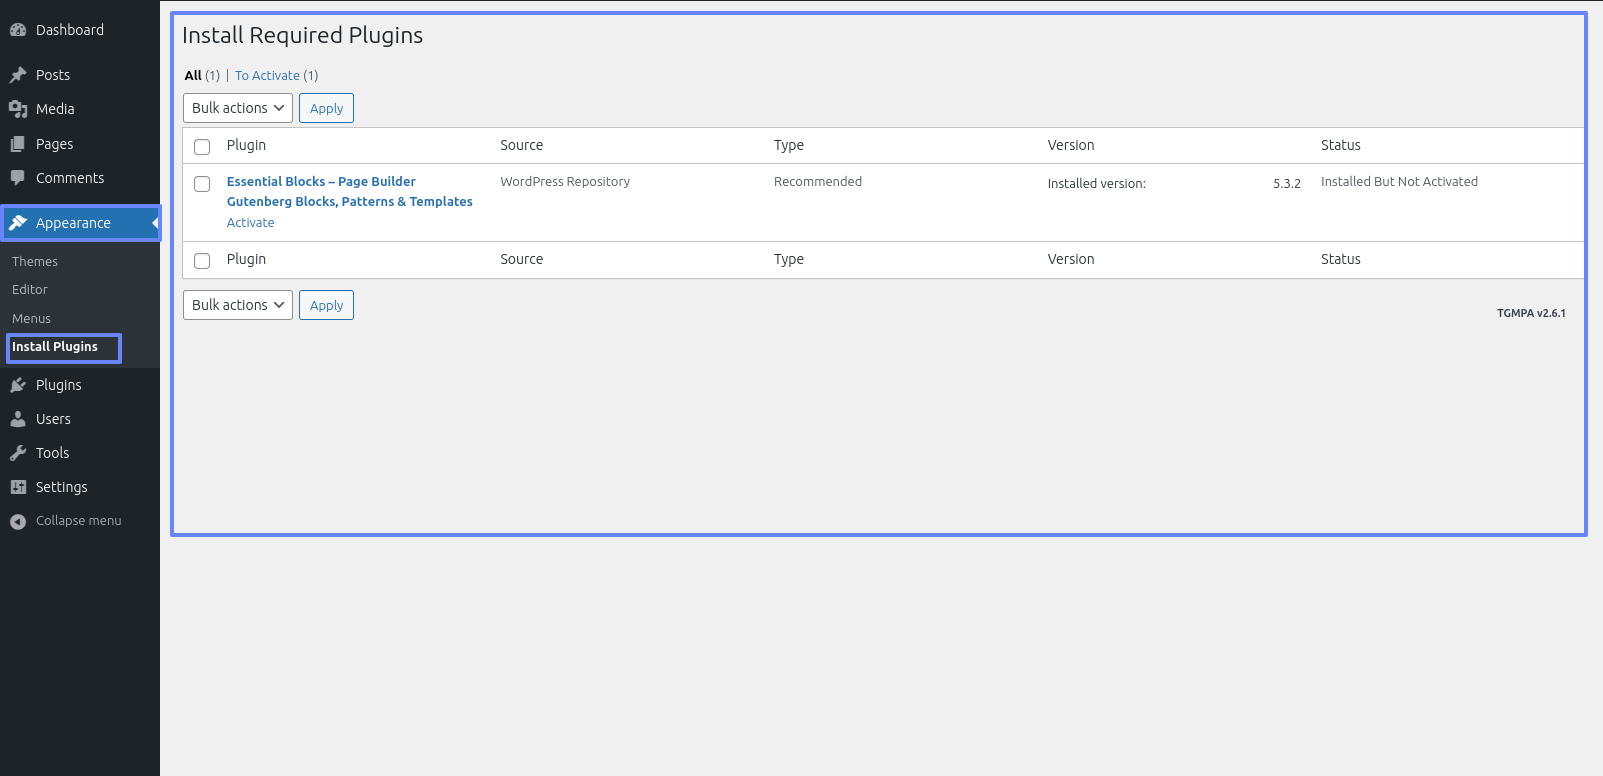1603x776 pixels.
Task: Click the Version column header at top
Action: [1071, 145]
